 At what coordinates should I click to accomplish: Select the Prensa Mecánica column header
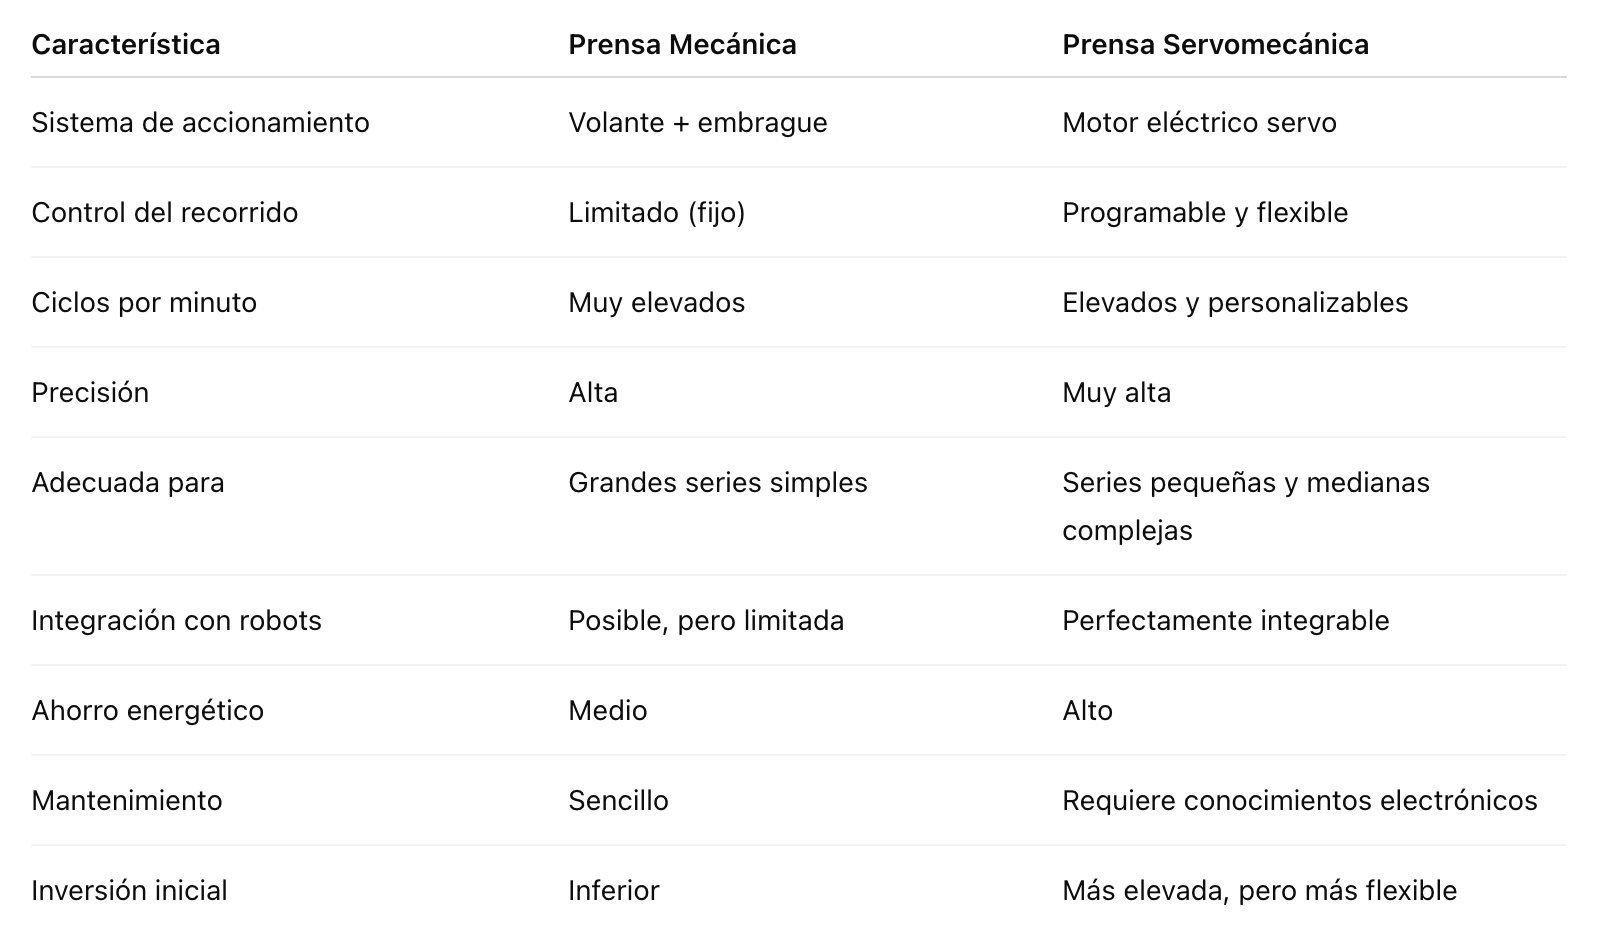pos(682,45)
